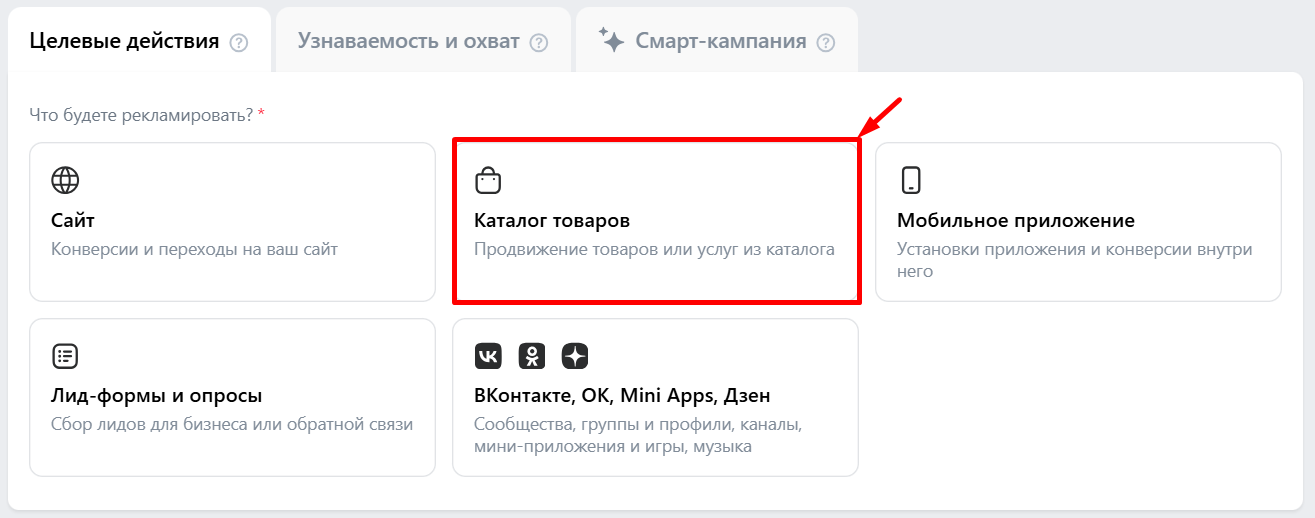Click the list icon for Лид-формы и опросы
The width and height of the screenshot is (1315, 518).
pos(65,356)
